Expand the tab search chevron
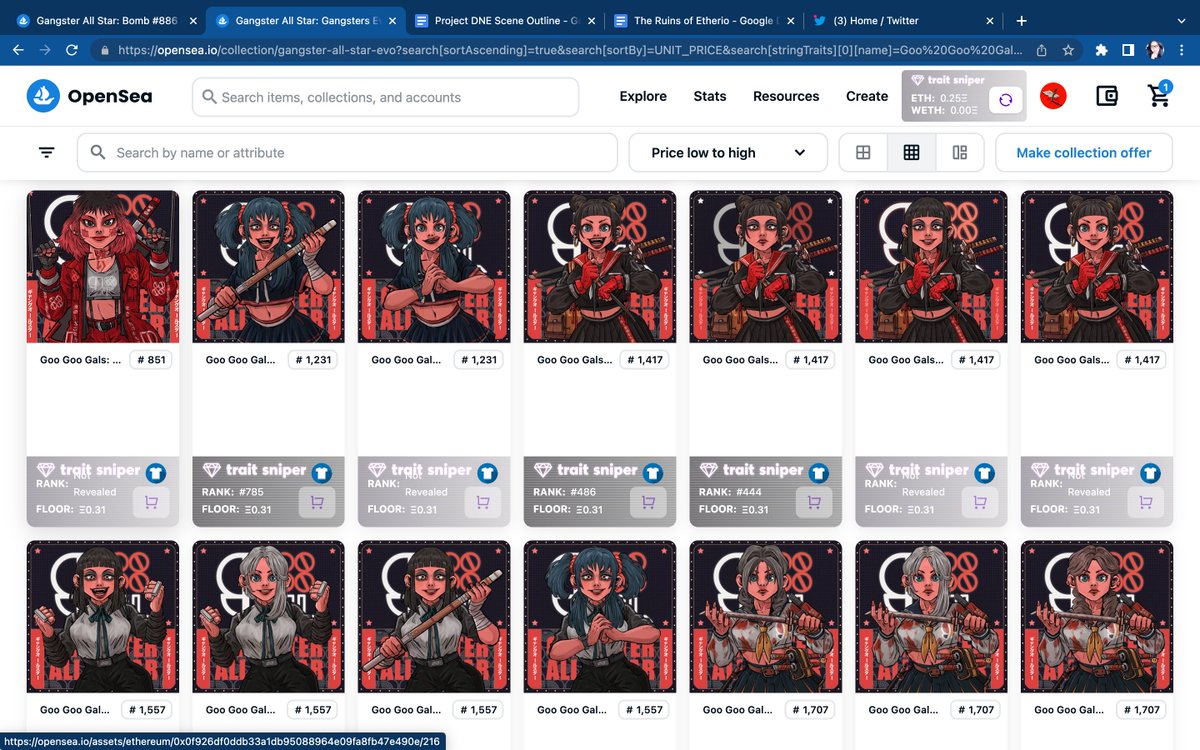Image resolution: width=1200 pixels, height=750 pixels. [1182, 20]
